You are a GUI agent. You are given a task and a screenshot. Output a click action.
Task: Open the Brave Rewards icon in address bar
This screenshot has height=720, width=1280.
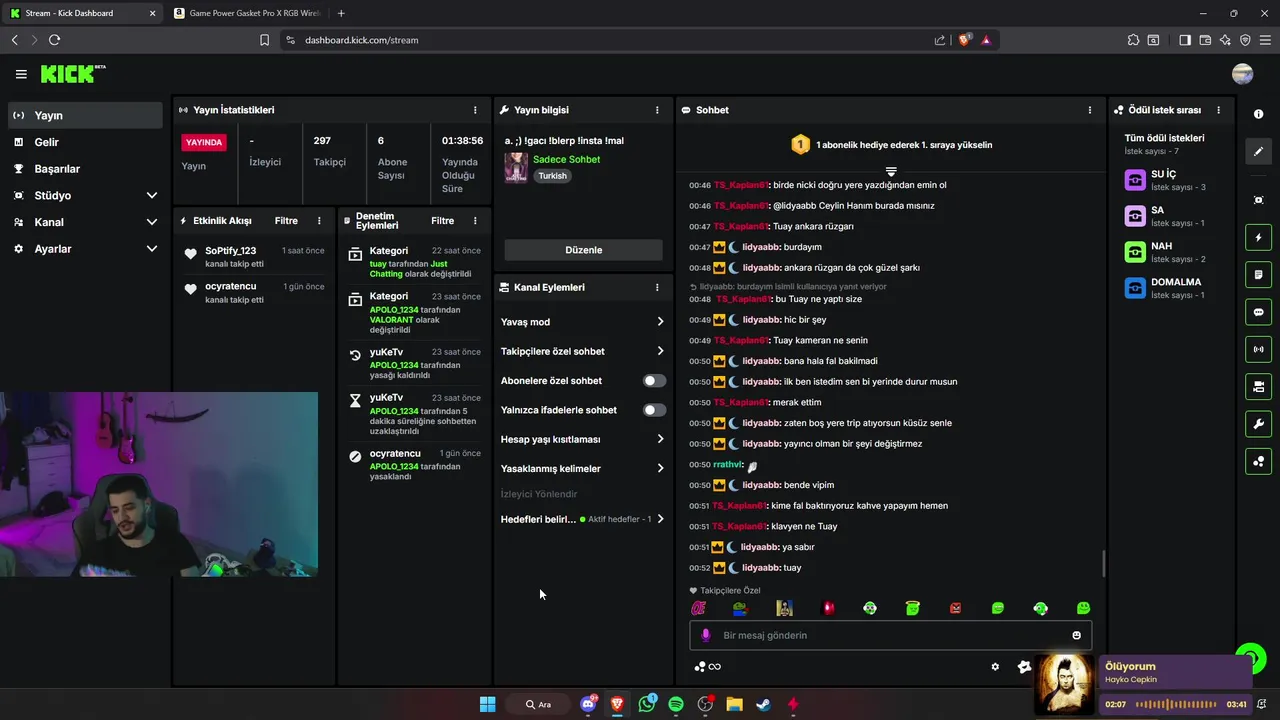click(986, 40)
